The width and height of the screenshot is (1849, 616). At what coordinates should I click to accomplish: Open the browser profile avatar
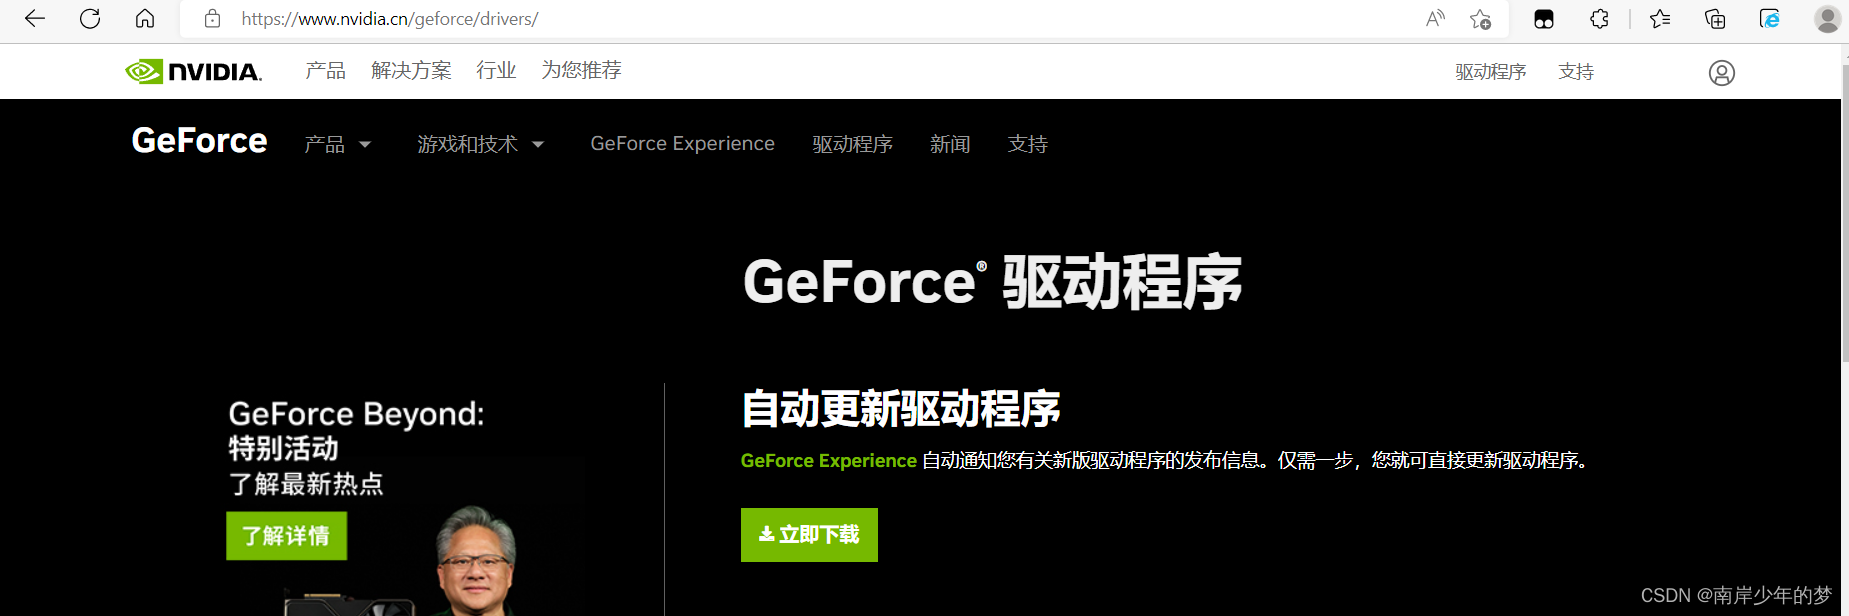point(1828,19)
